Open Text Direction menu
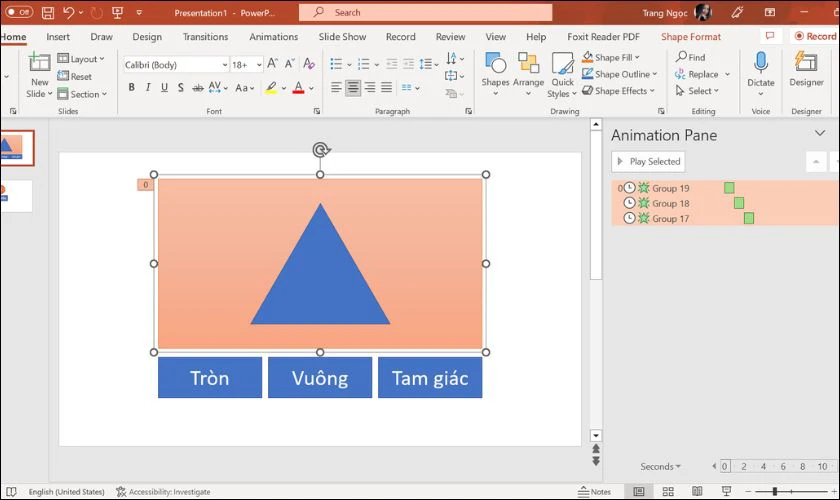 point(454,58)
